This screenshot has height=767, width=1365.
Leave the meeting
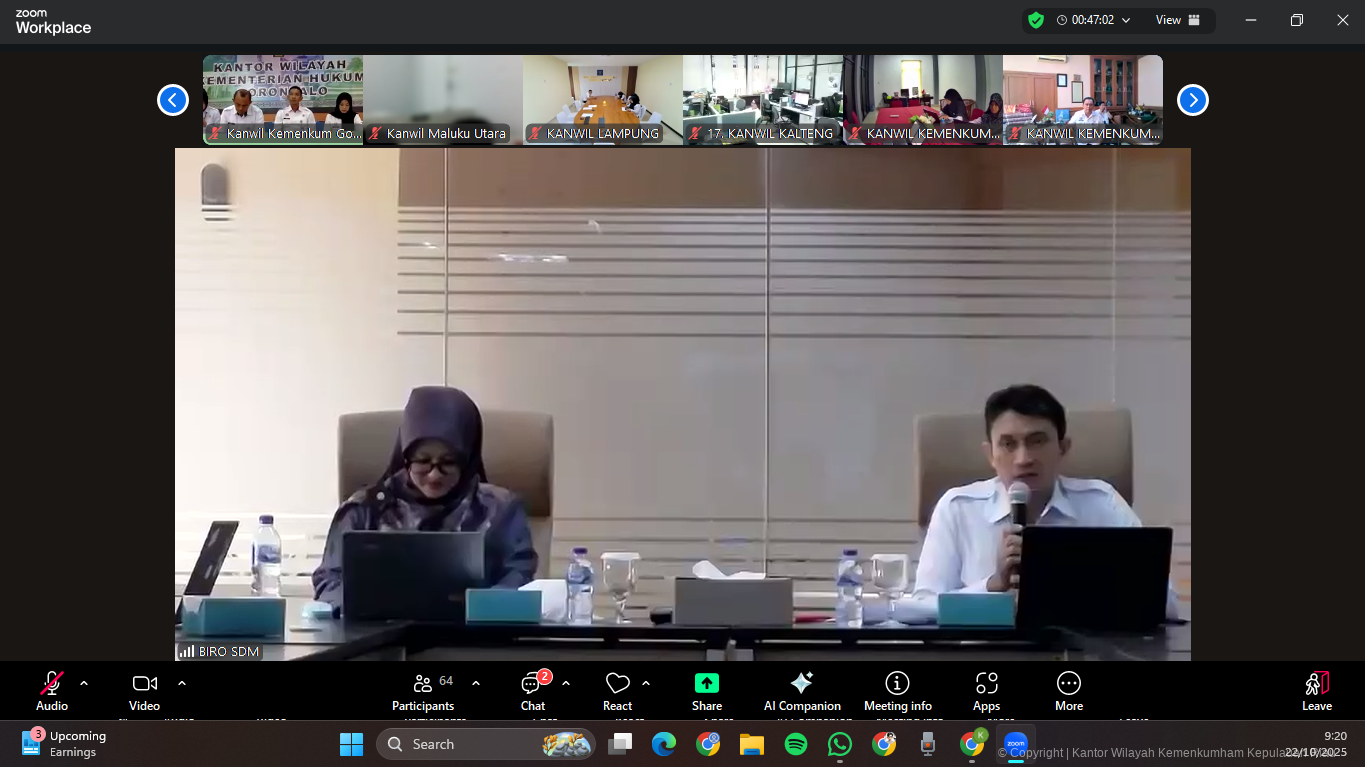(1316, 690)
